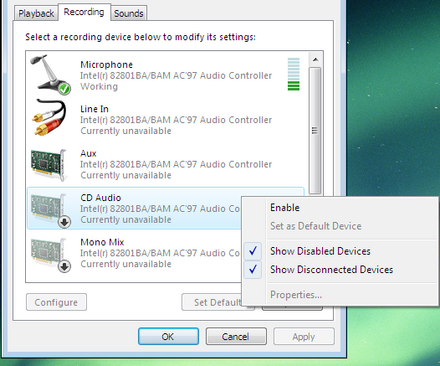Screen dimensions: 440x366
Task: Click Currently unavailable under Line In
Action: (x=126, y=131)
